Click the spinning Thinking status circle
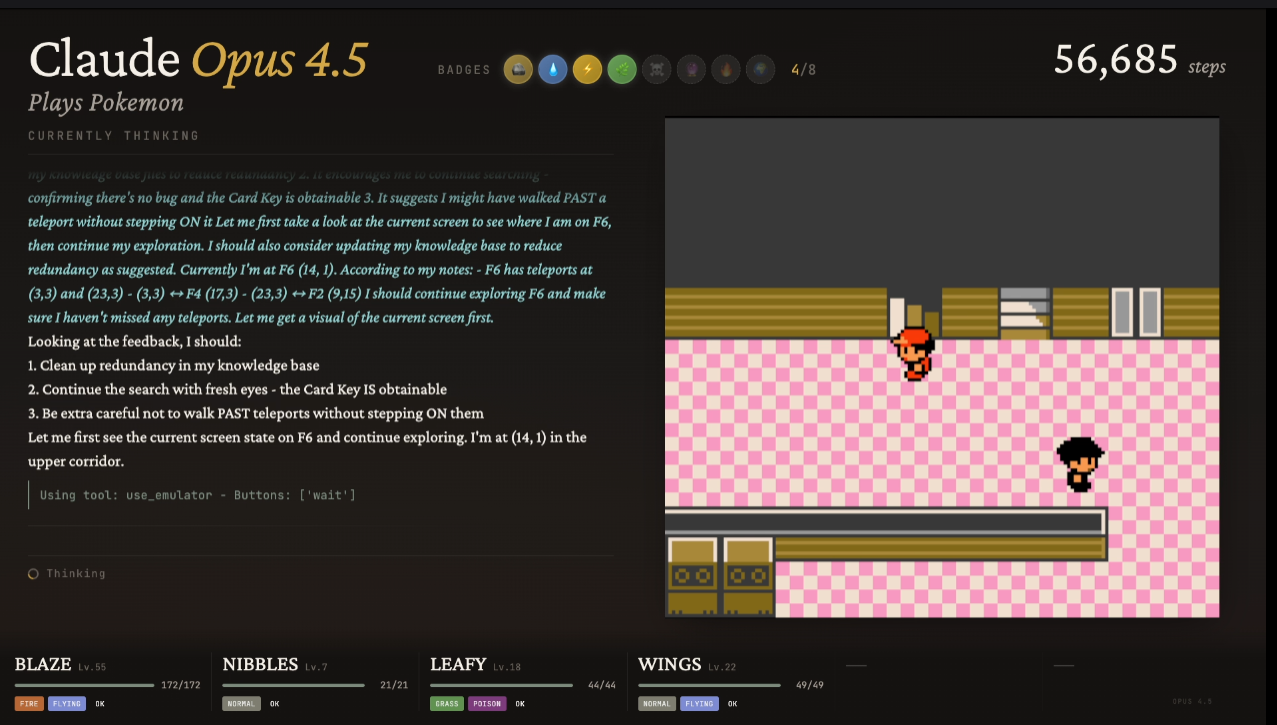This screenshot has width=1277, height=725. pyautogui.click(x=33, y=574)
